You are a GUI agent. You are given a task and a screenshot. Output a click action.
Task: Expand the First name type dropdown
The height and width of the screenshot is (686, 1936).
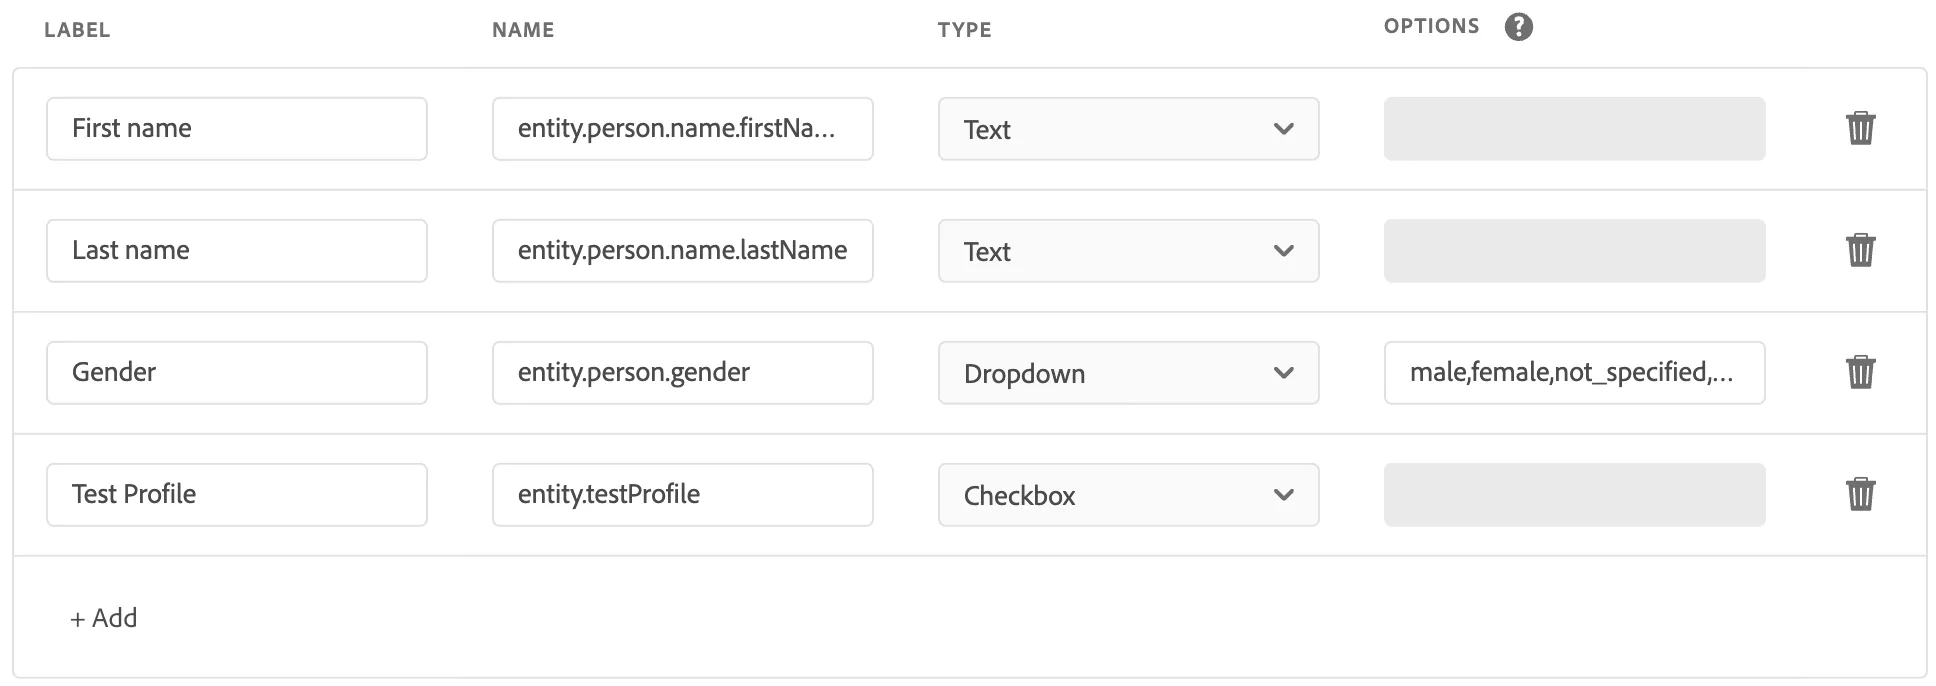click(1128, 129)
